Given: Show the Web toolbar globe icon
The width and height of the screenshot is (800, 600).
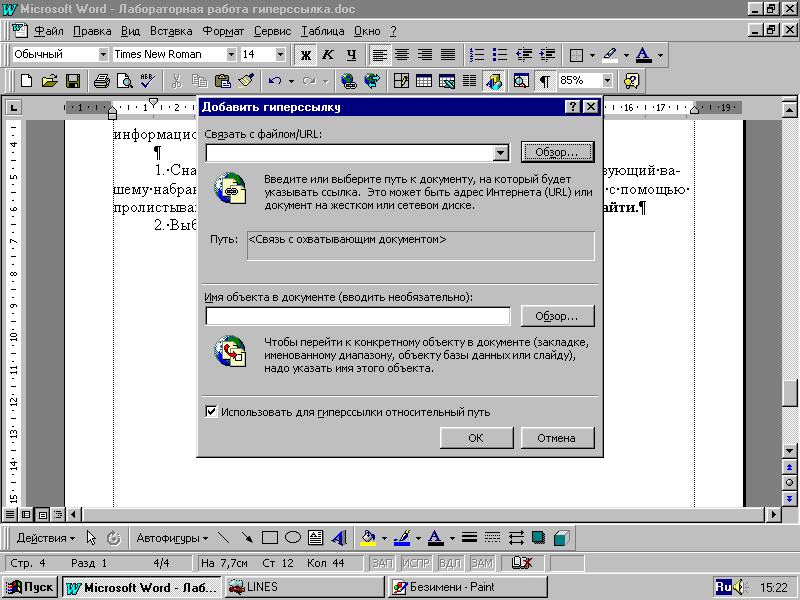Looking at the screenshot, I should coord(372,81).
